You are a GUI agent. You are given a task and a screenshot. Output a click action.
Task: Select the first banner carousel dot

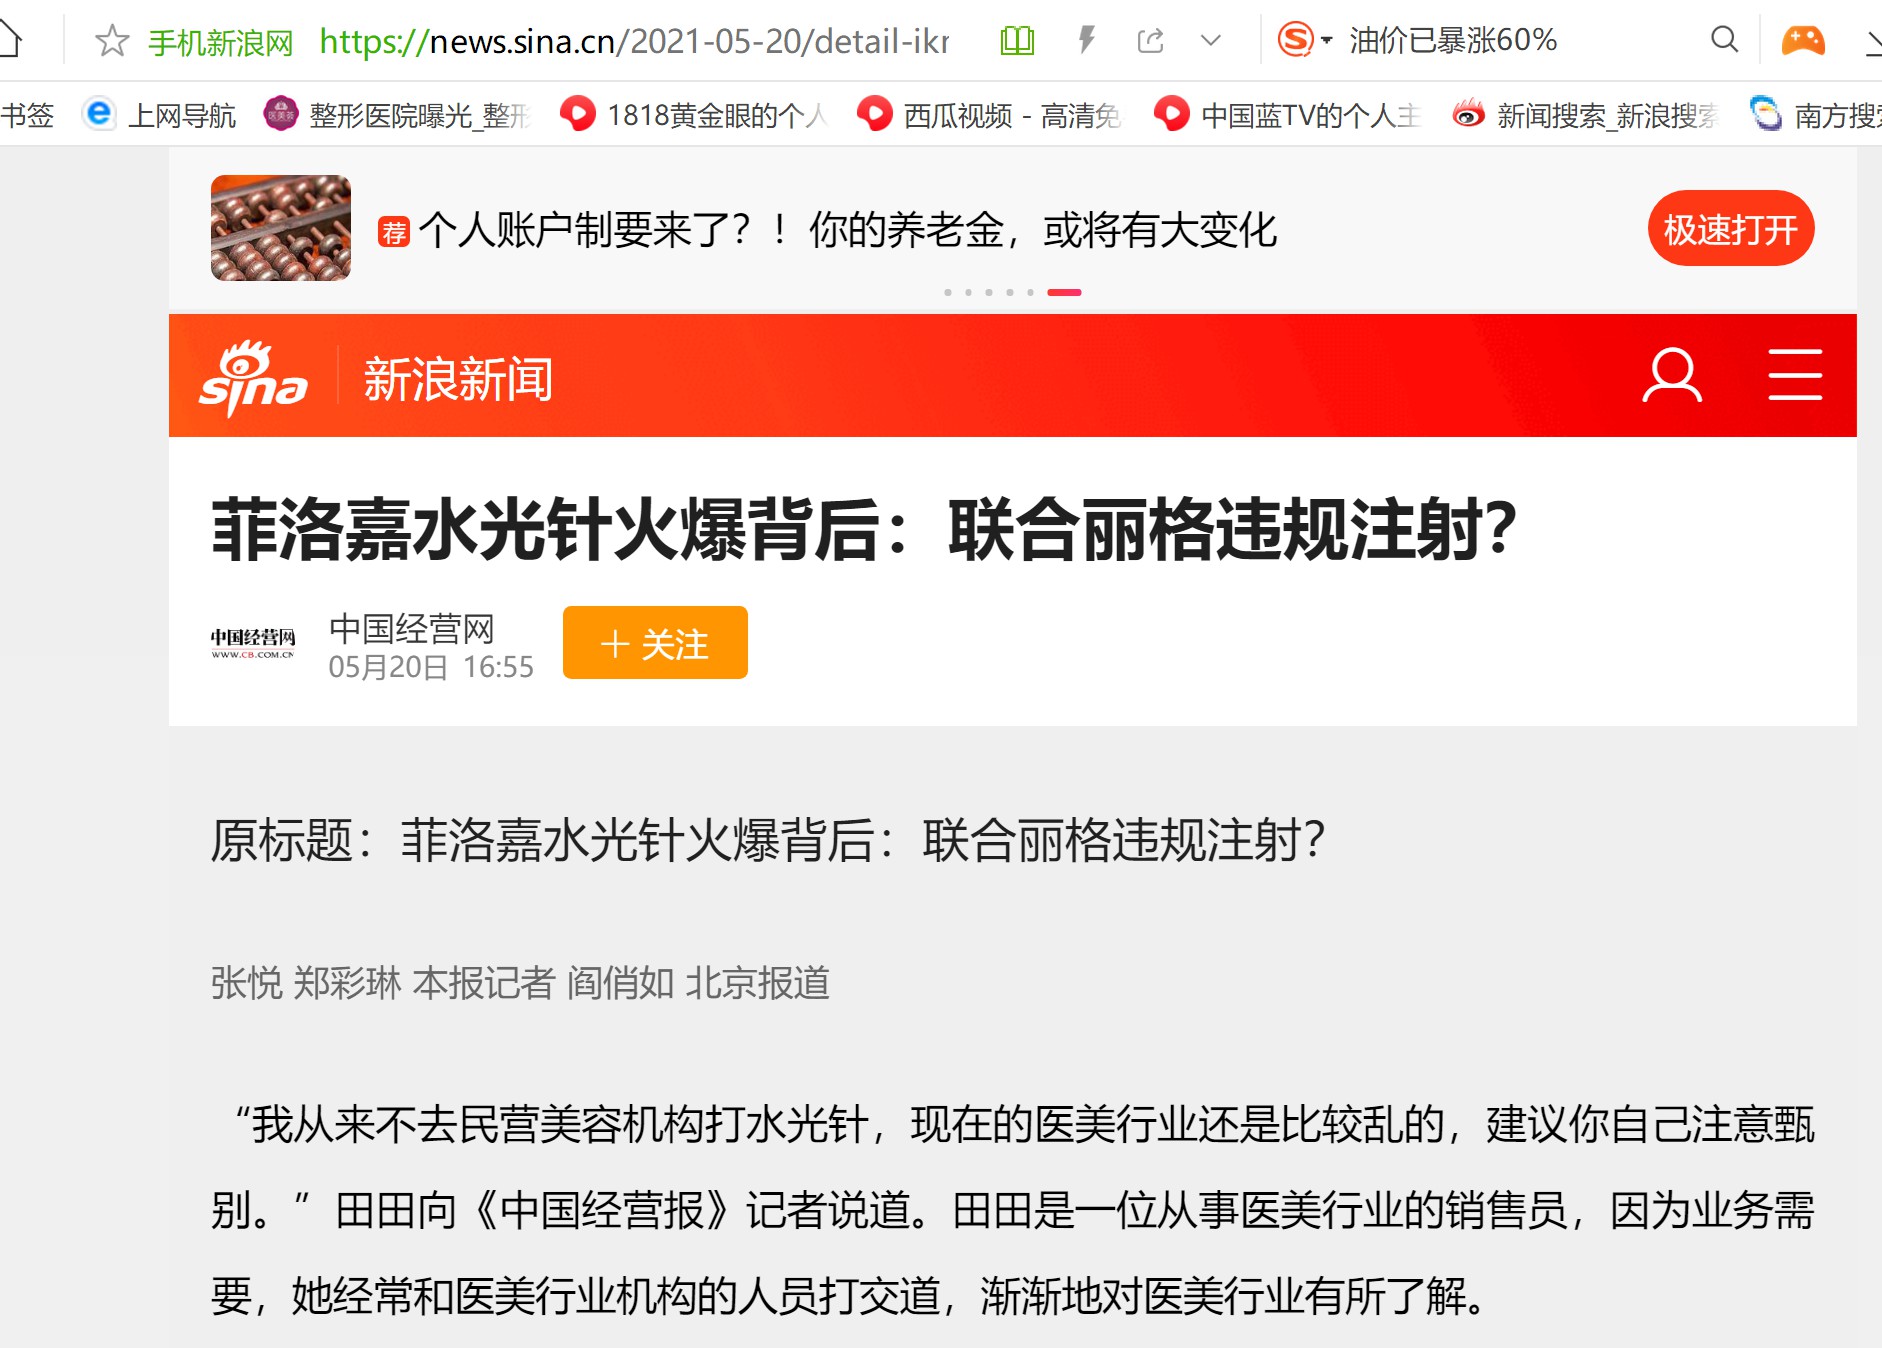(947, 293)
